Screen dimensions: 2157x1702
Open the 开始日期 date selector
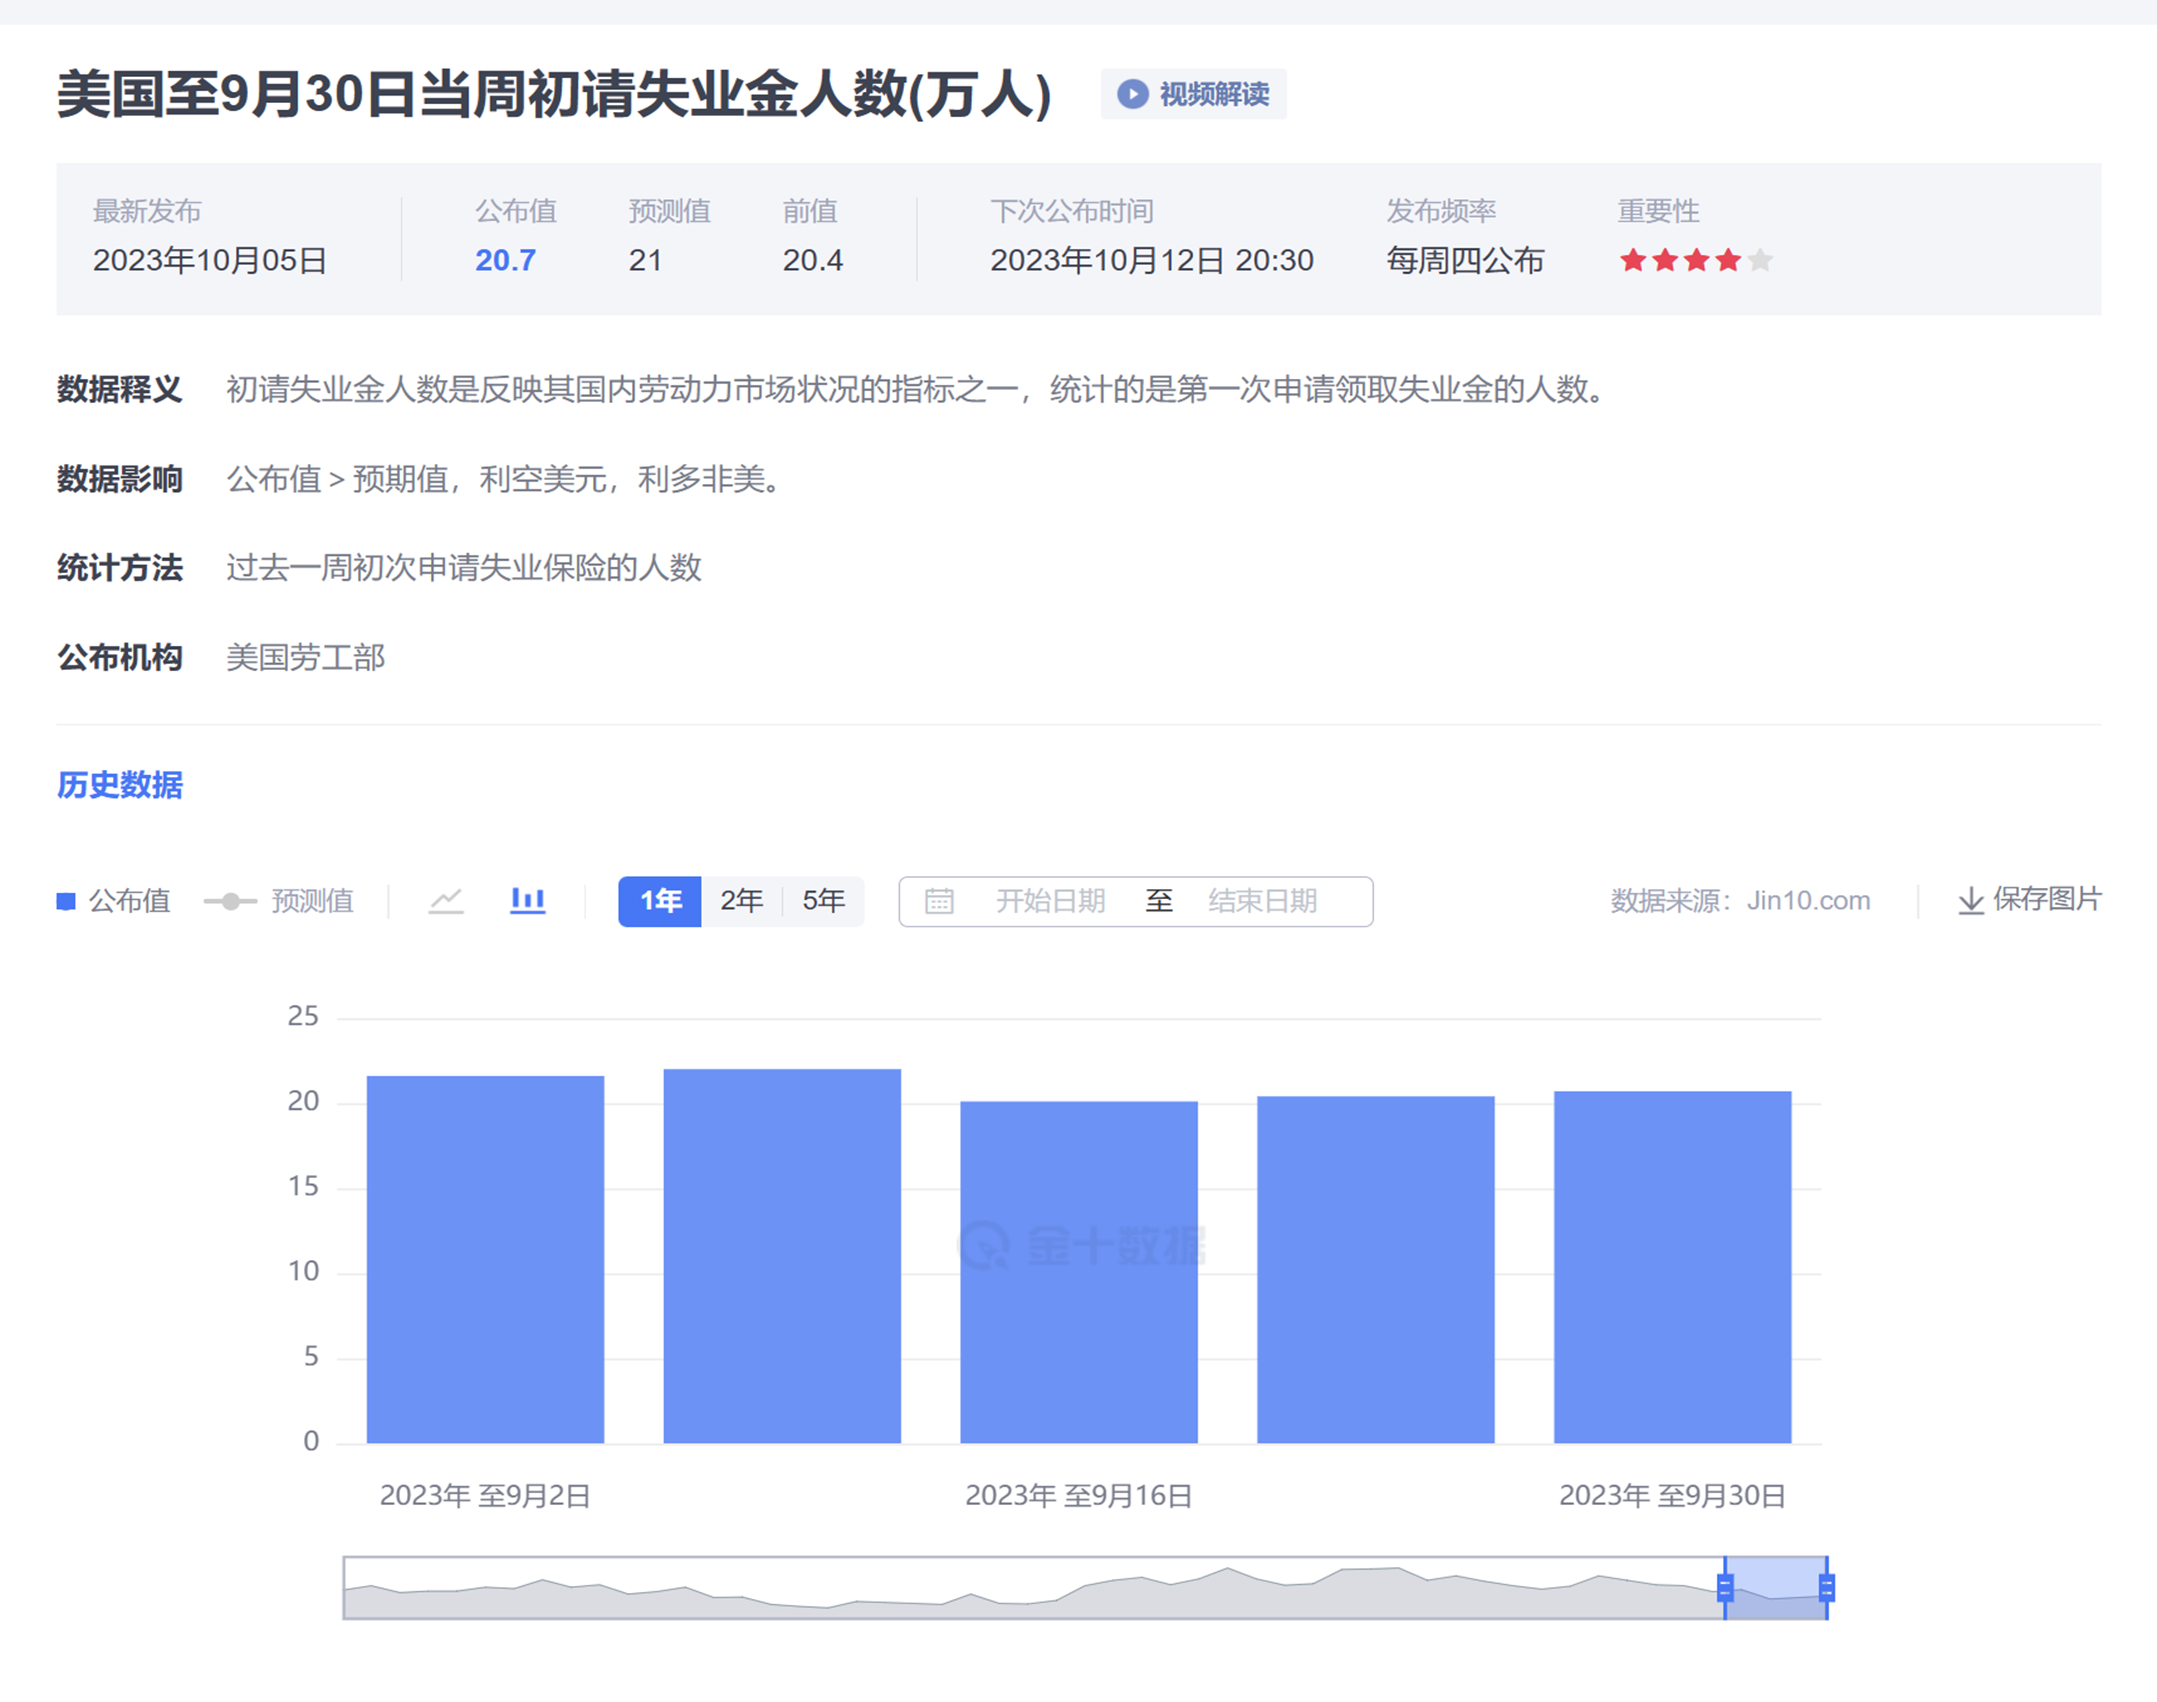pos(1051,901)
